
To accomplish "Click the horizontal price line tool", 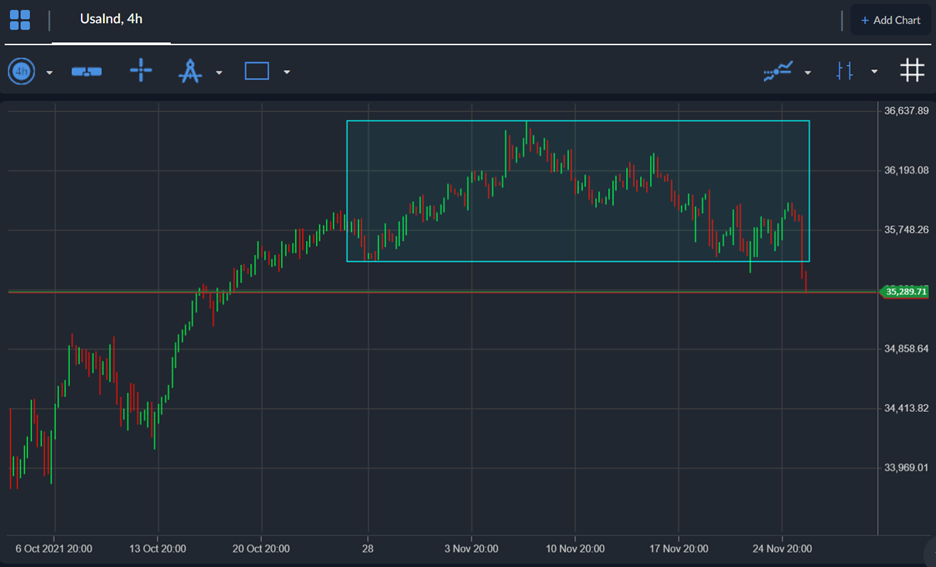I will (x=87, y=72).
